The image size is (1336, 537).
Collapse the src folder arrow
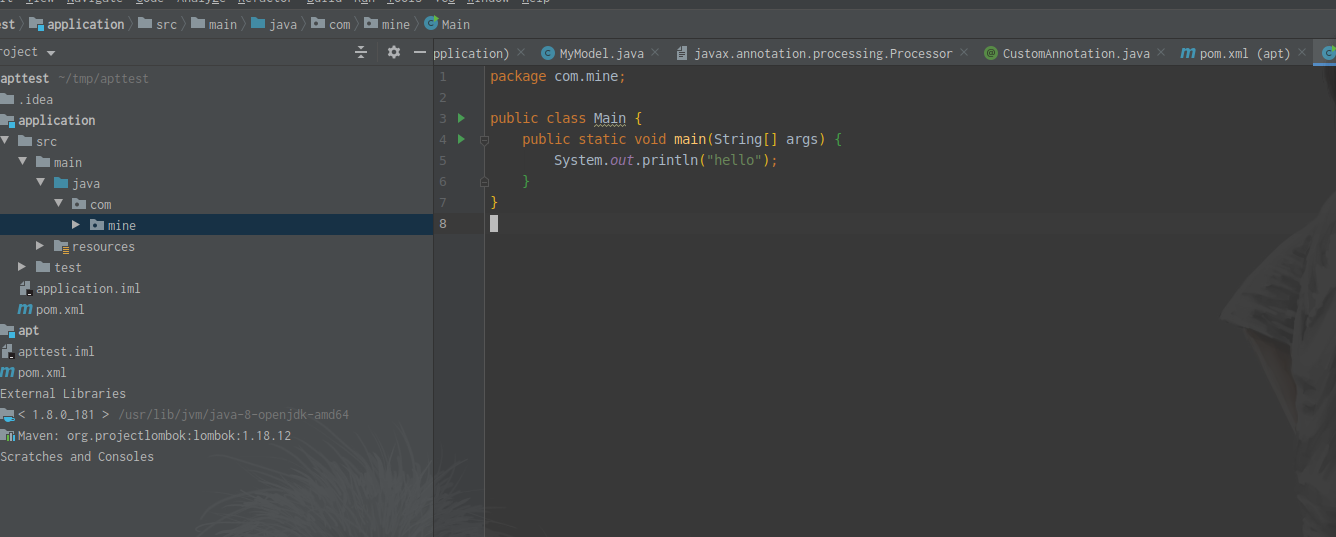[5, 141]
